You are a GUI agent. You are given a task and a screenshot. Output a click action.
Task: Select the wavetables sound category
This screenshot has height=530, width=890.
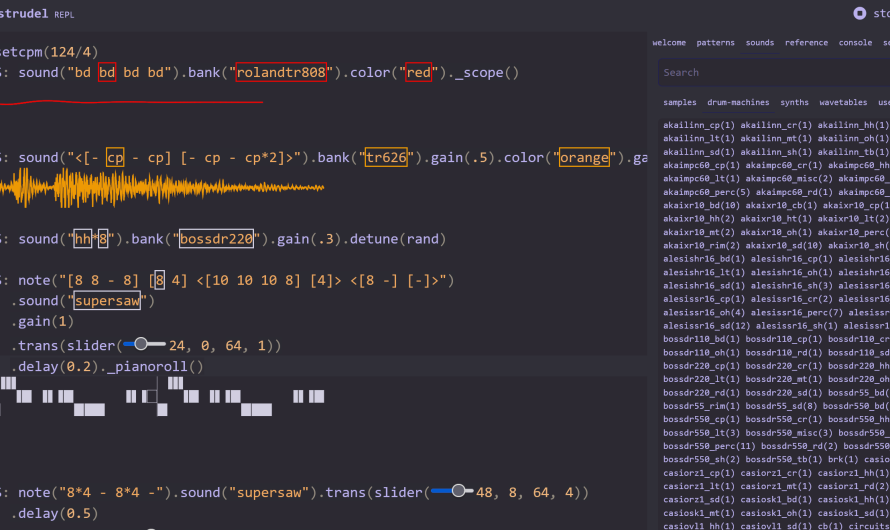844,102
